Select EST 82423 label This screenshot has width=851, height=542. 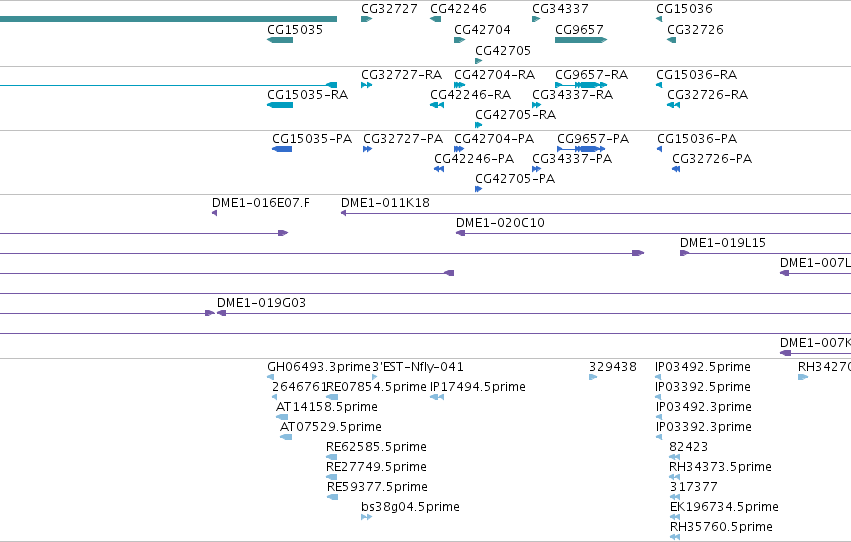tap(688, 448)
